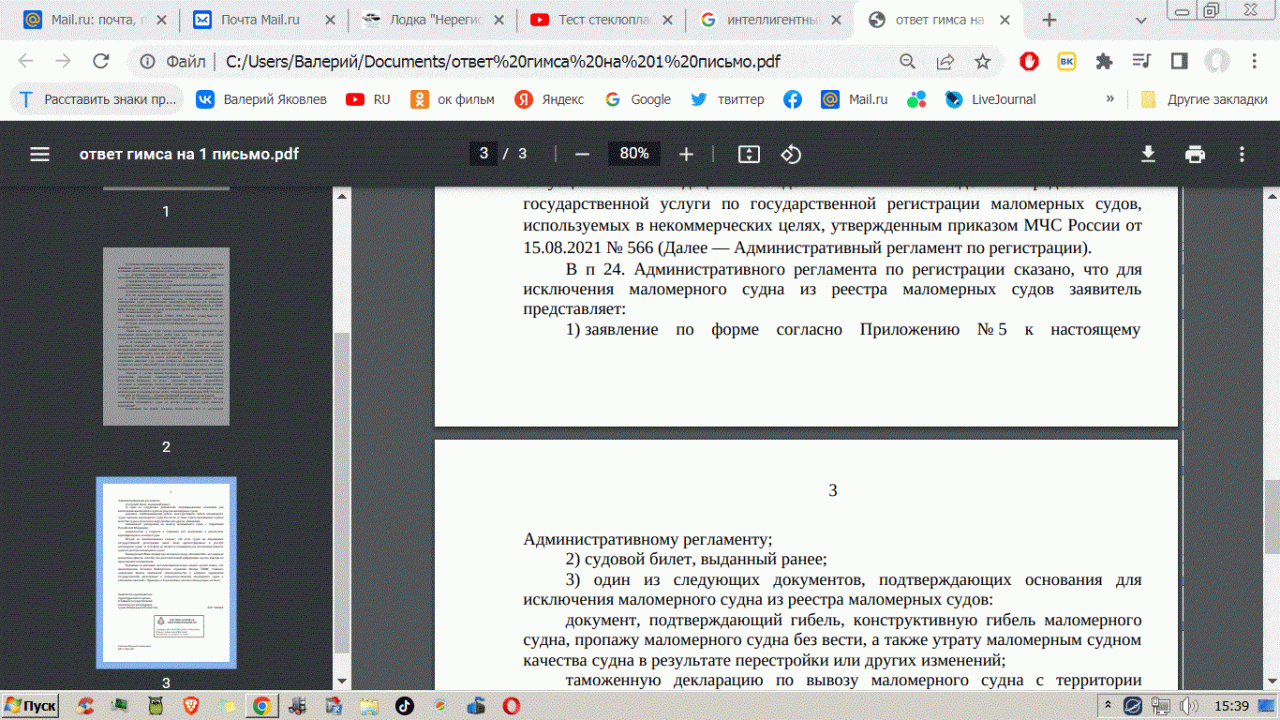Click the address bar with PDF path
The image size is (1280, 720).
click(503, 62)
